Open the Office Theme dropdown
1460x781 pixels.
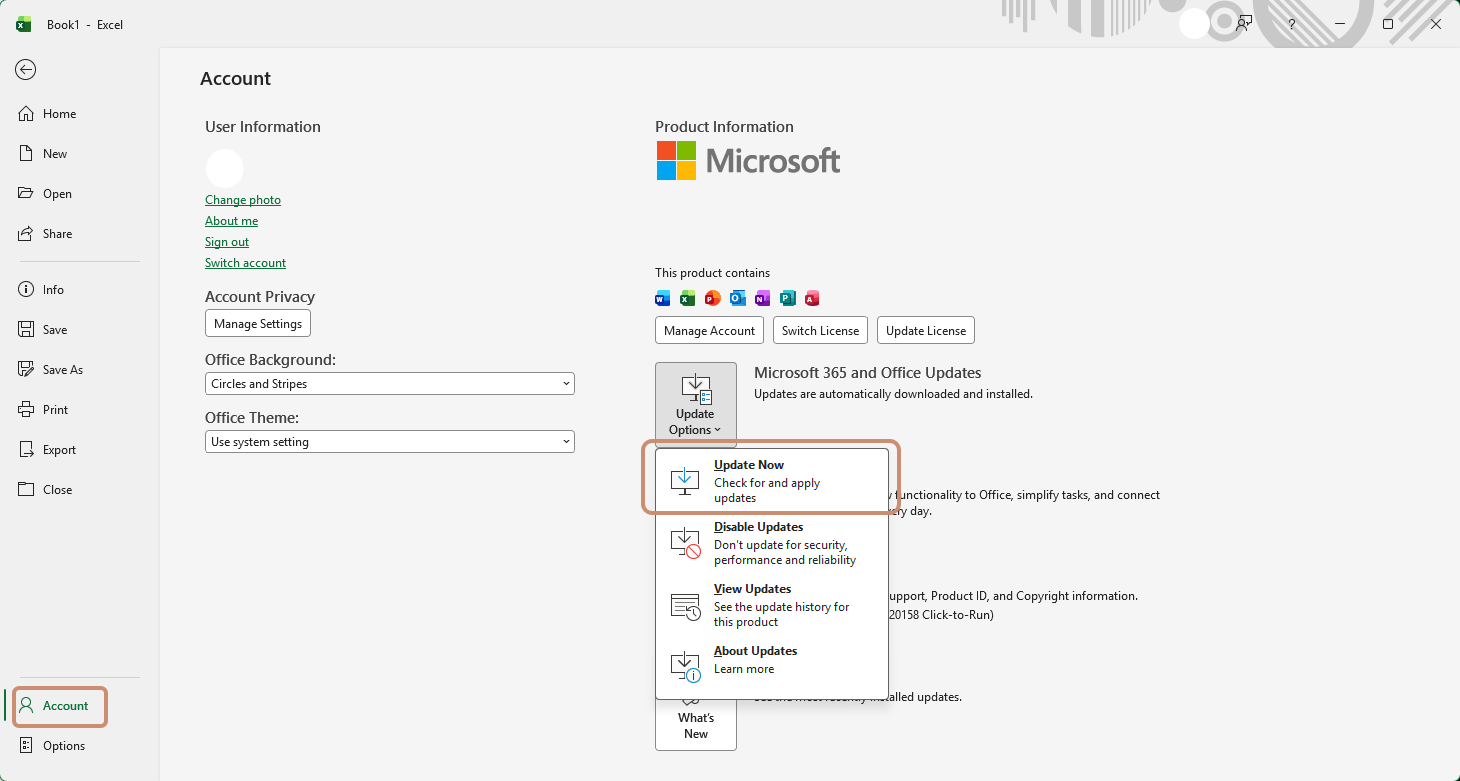click(390, 442)
